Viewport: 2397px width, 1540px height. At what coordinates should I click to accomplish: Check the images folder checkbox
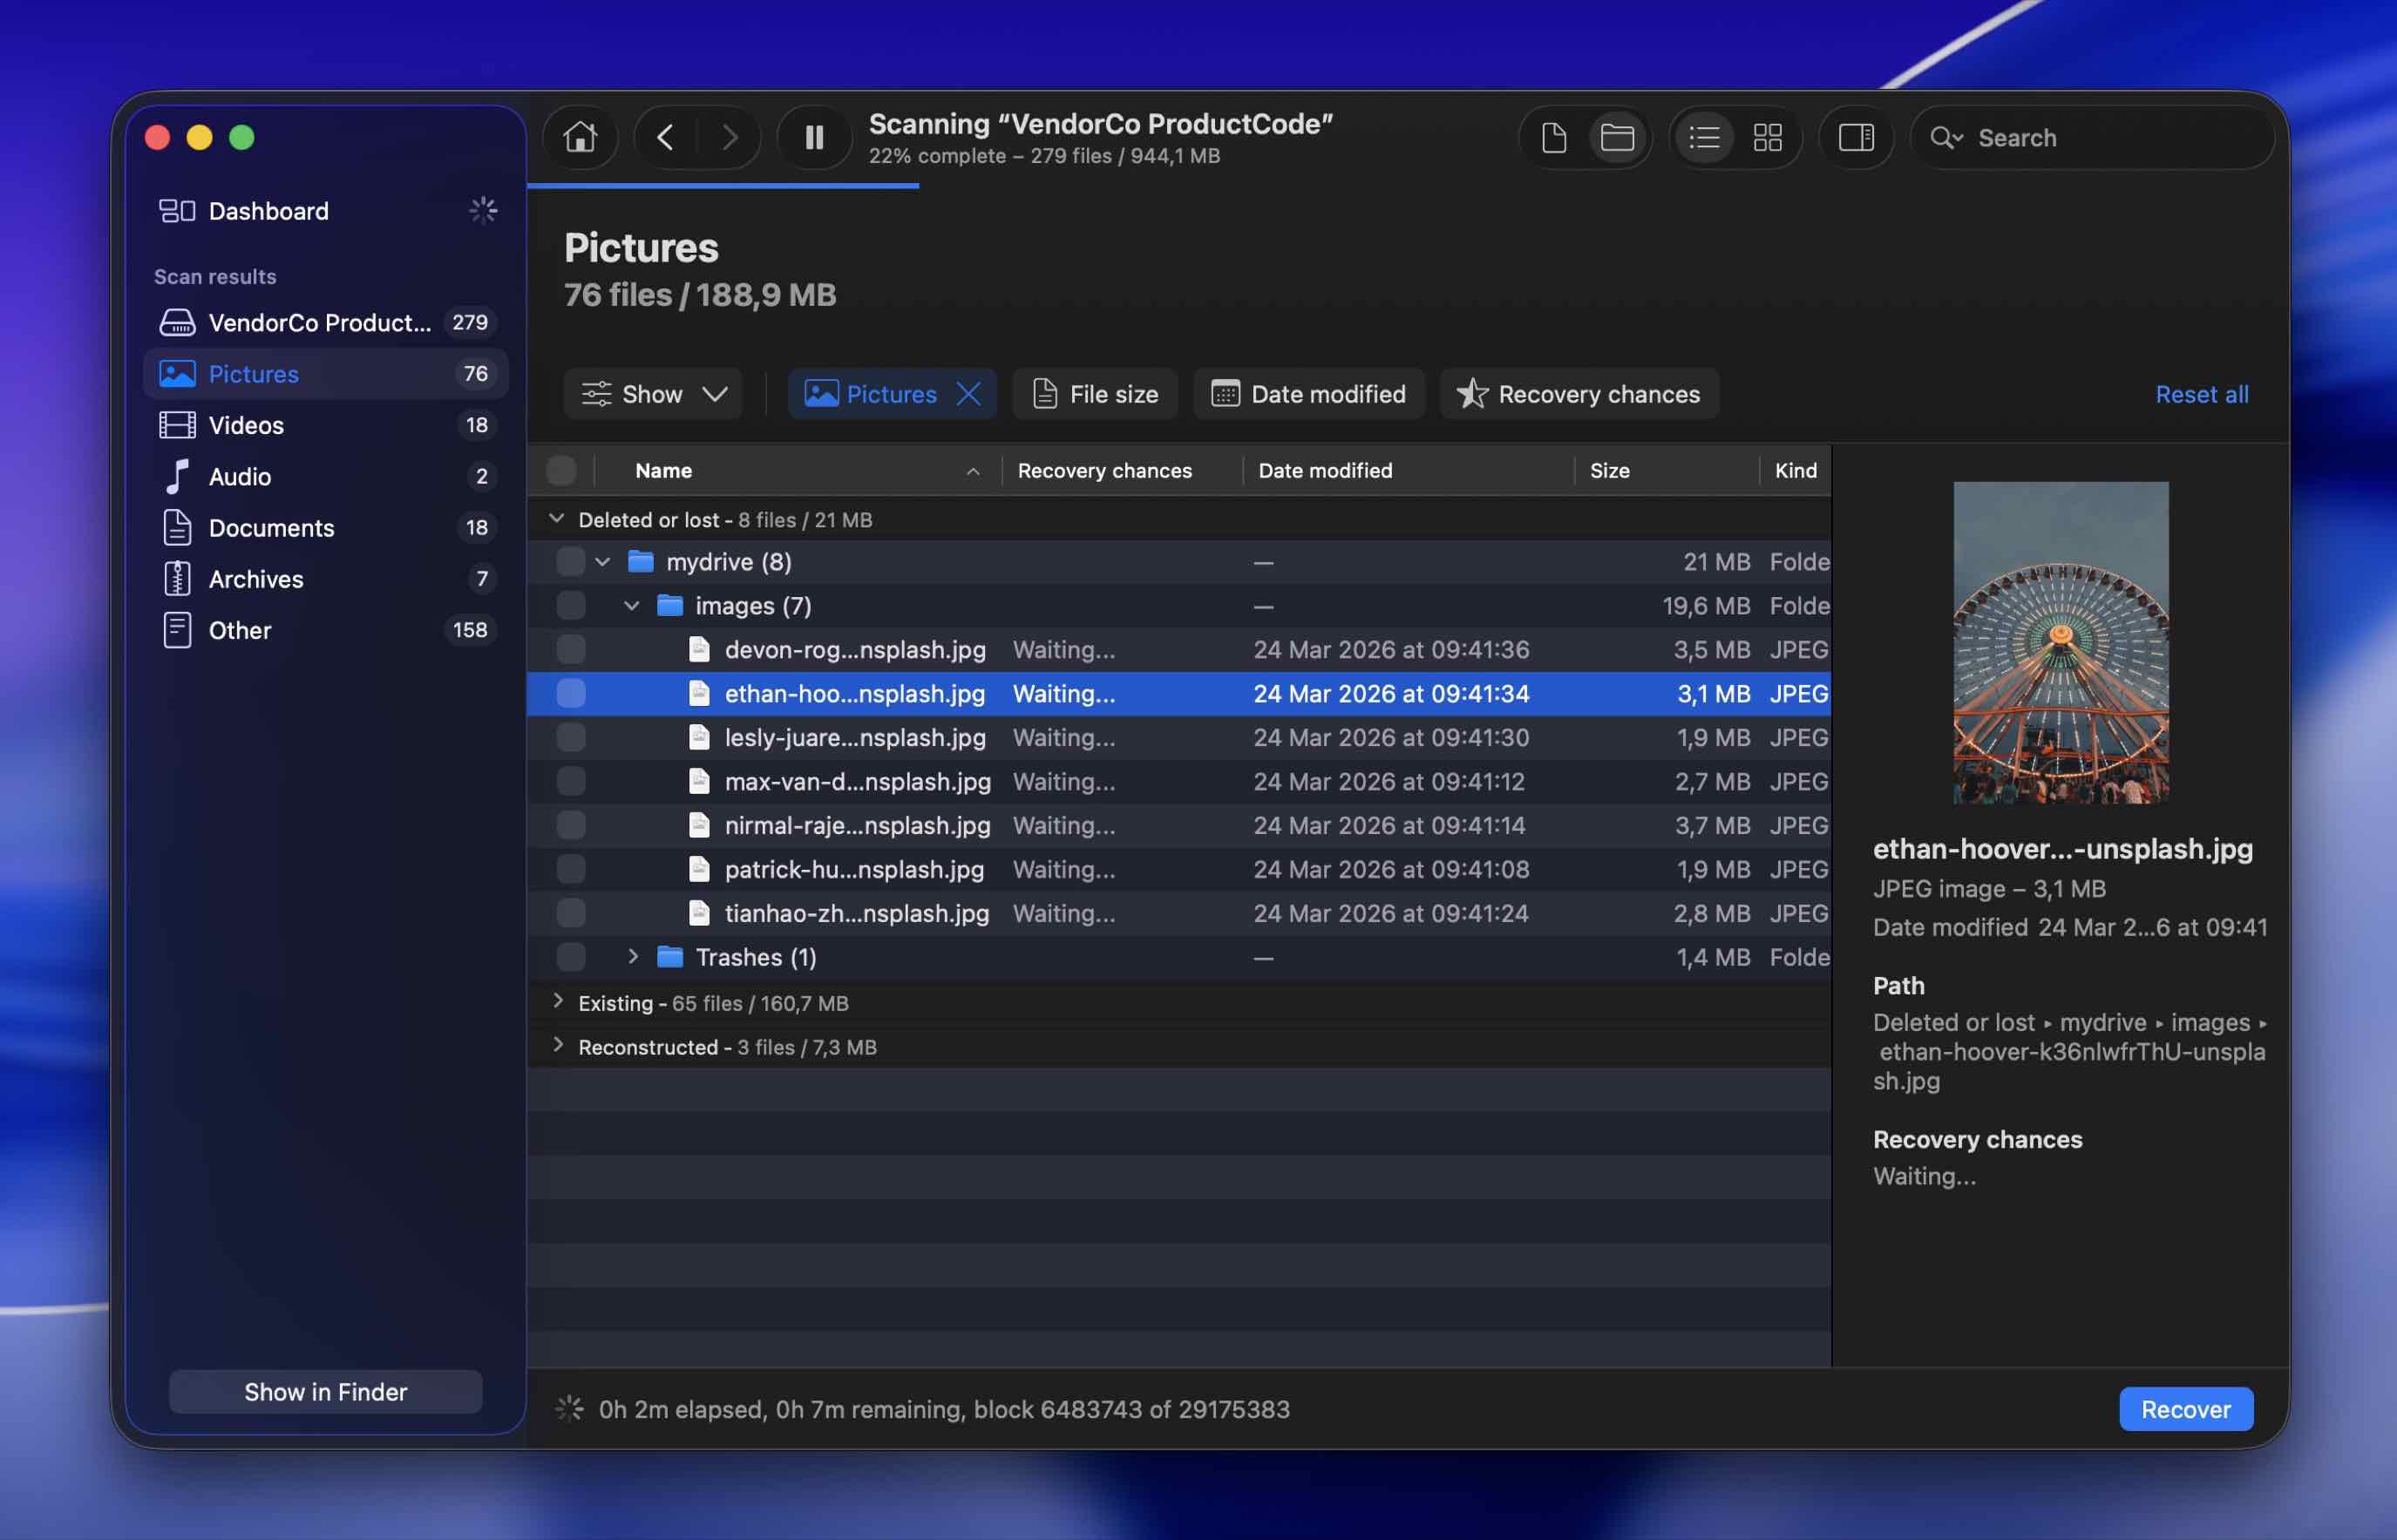tap(571, 606)
